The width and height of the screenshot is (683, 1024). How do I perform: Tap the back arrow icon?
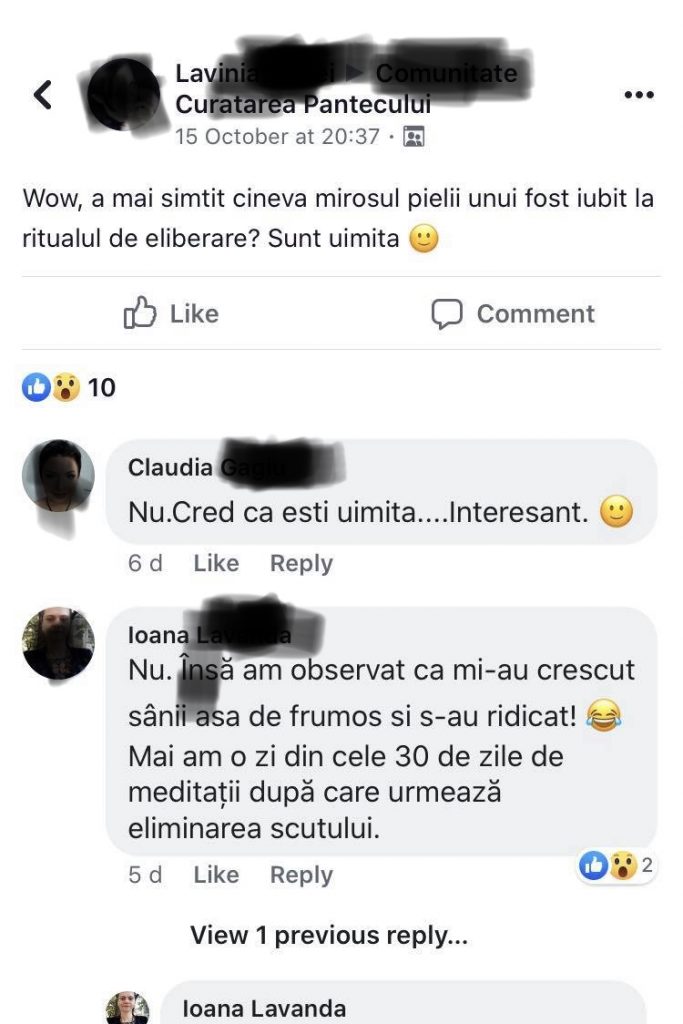(x=43, y=95)
